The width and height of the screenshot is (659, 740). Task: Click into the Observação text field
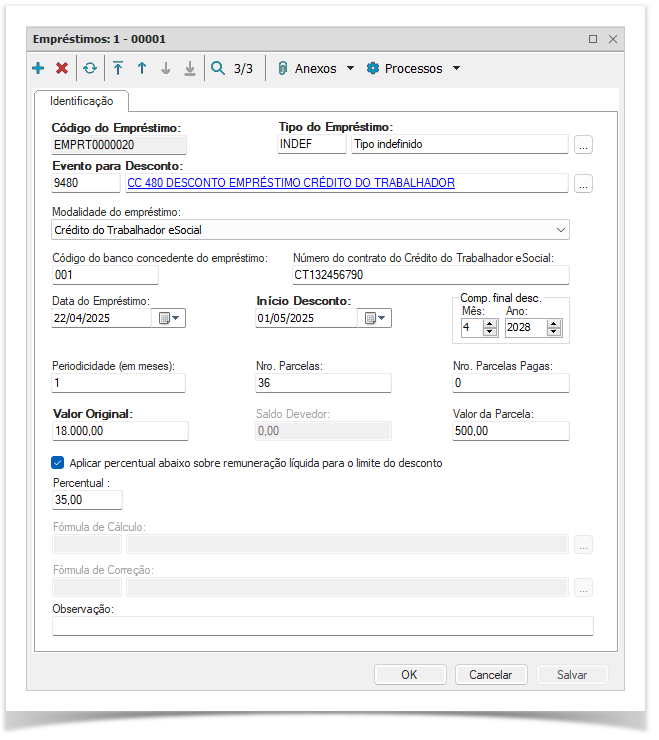(322, 626)
